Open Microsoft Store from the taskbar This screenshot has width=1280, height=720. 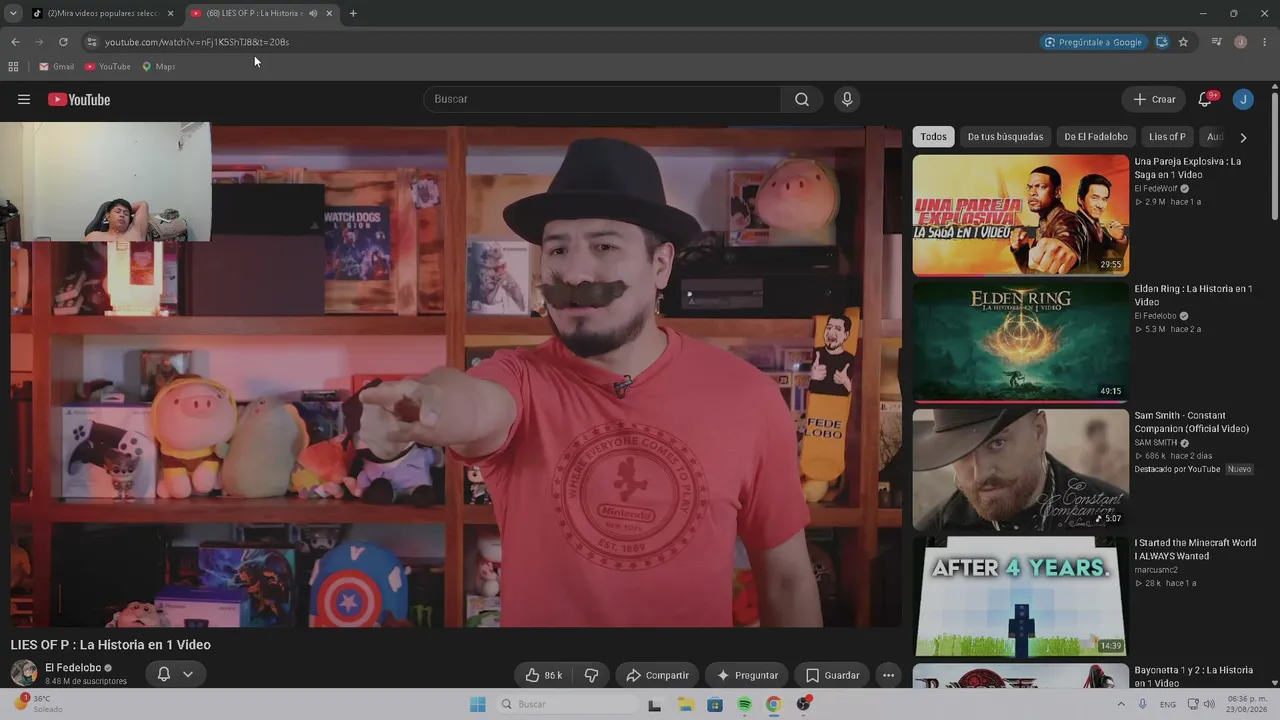(715, 704)
